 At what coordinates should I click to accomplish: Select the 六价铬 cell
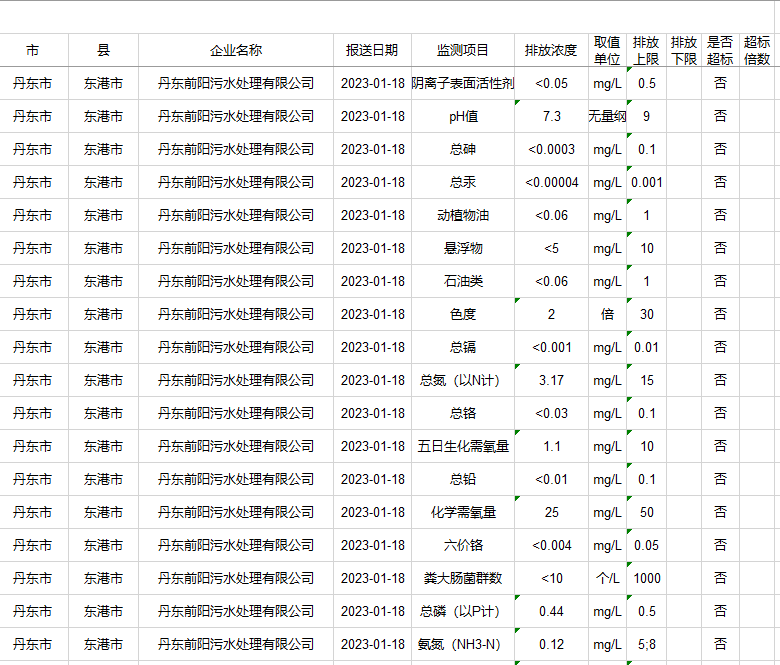pyautogui.click(x=463, y=545)
